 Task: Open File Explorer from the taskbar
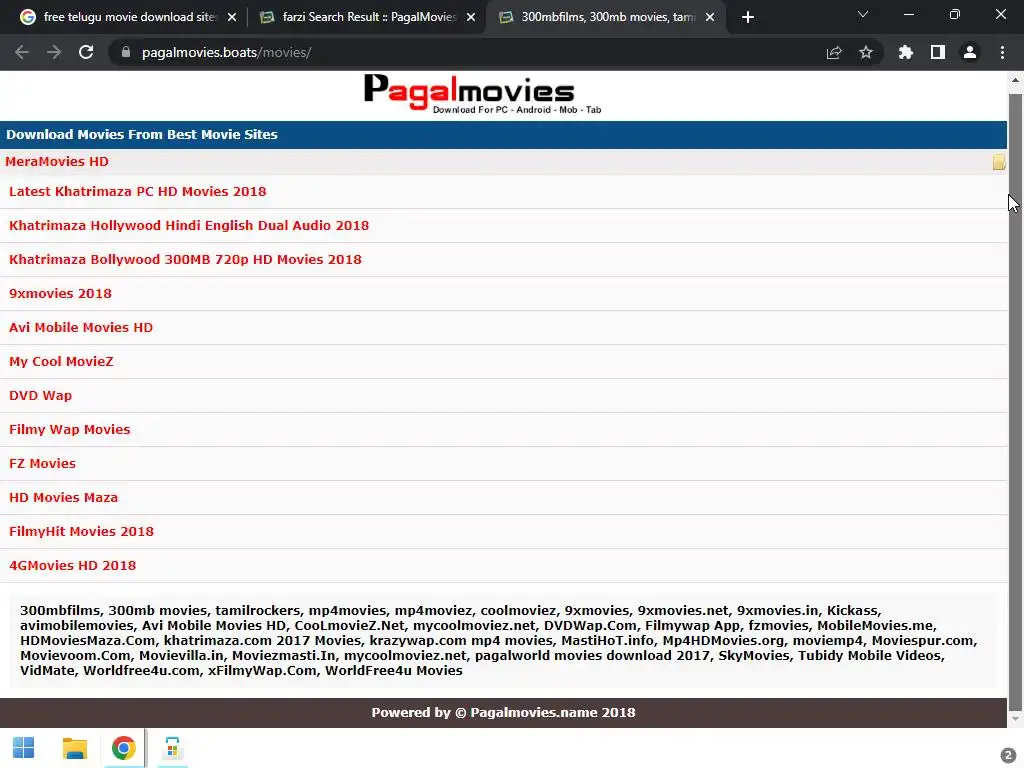(x=74, y=748)
